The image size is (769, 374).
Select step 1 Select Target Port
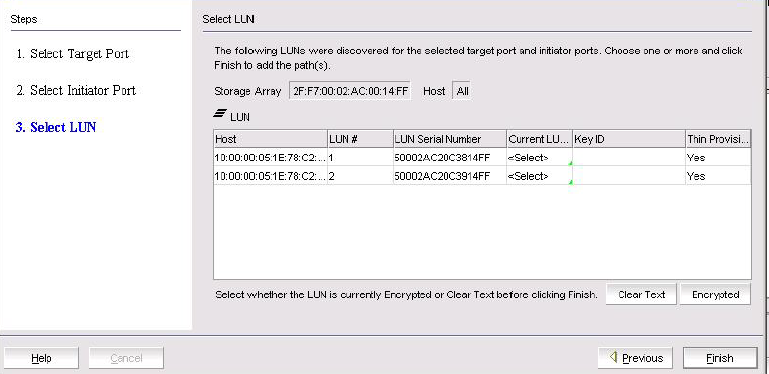[x=73, y=53]
